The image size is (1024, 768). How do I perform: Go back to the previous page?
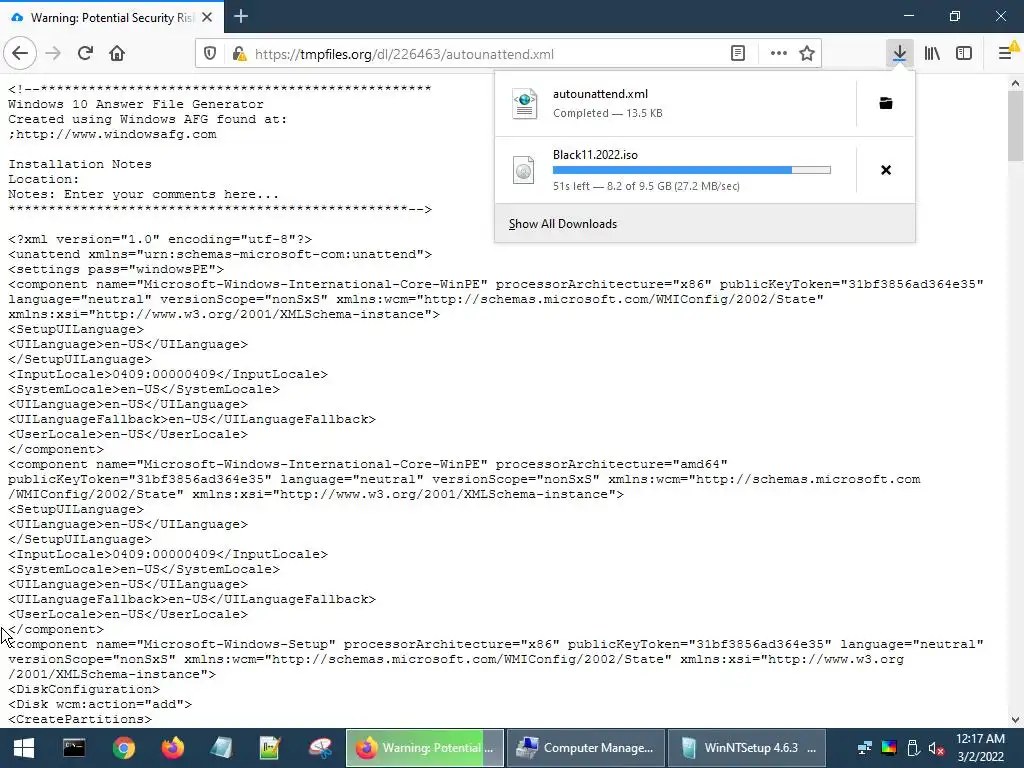point(20,54)
